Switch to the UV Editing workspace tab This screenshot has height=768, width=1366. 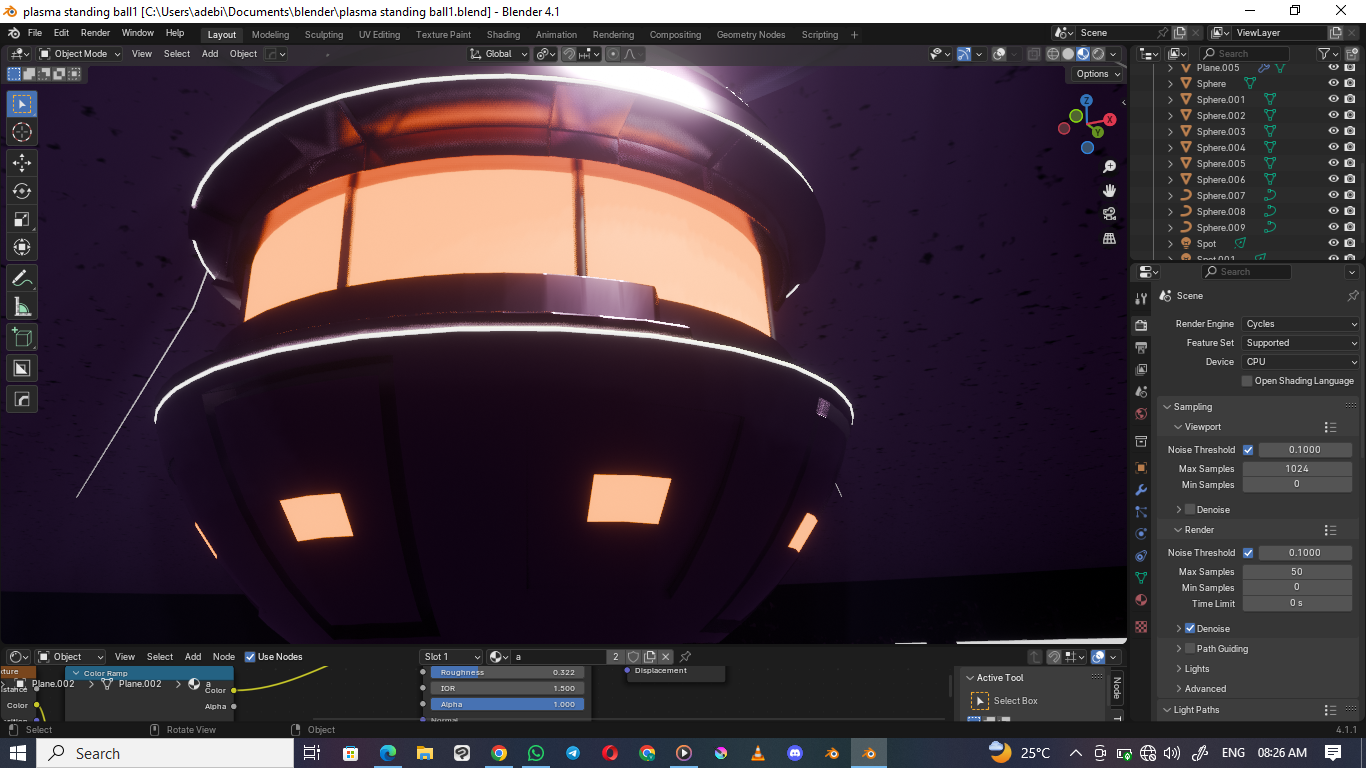[379, 35]
